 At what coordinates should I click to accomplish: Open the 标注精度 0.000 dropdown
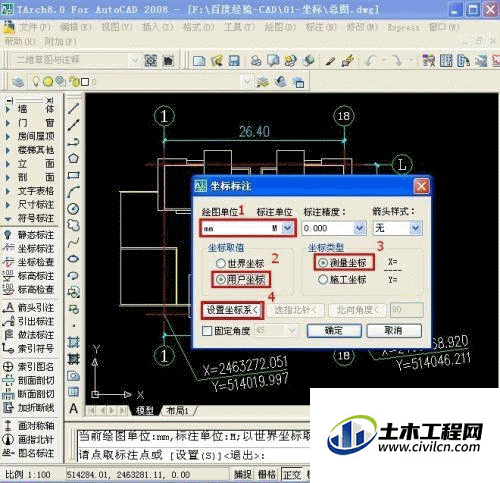[x=359, y=228]
